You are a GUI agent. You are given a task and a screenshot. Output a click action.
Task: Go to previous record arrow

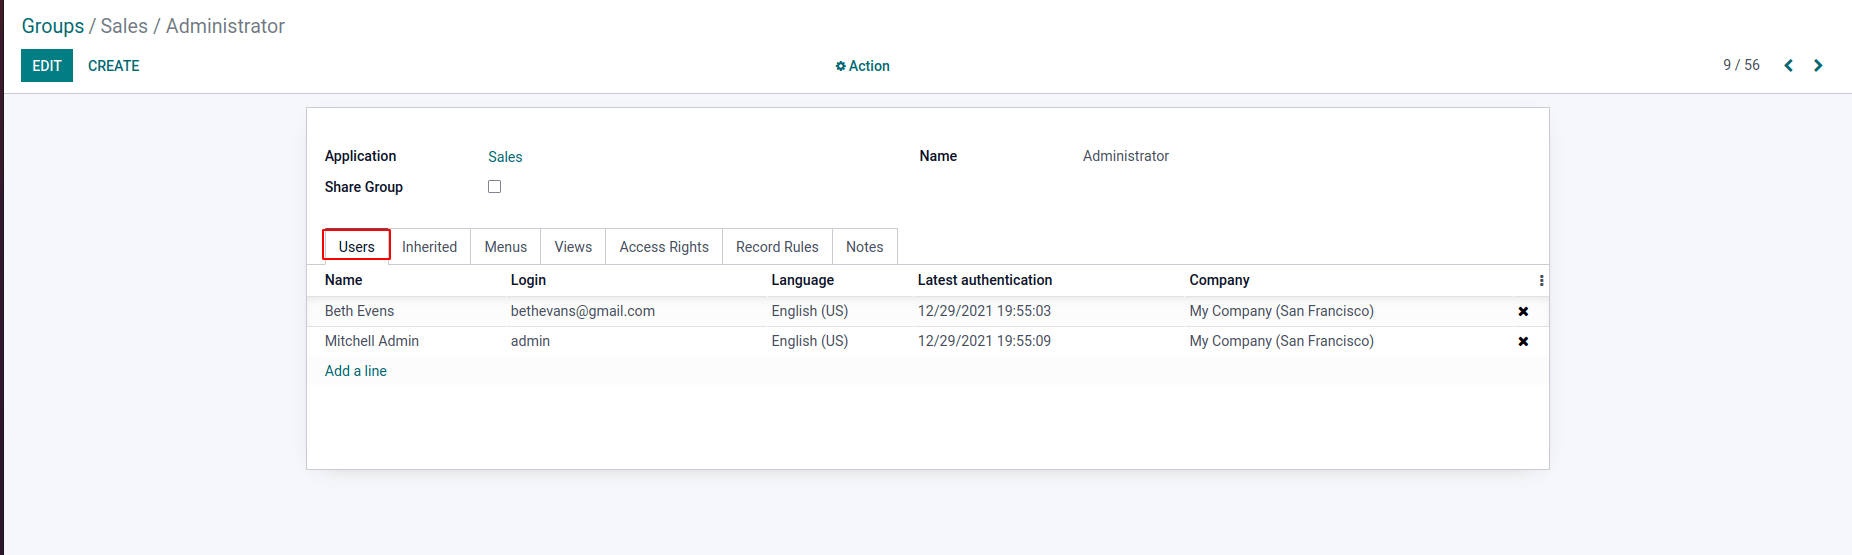tap(1788, 66)
